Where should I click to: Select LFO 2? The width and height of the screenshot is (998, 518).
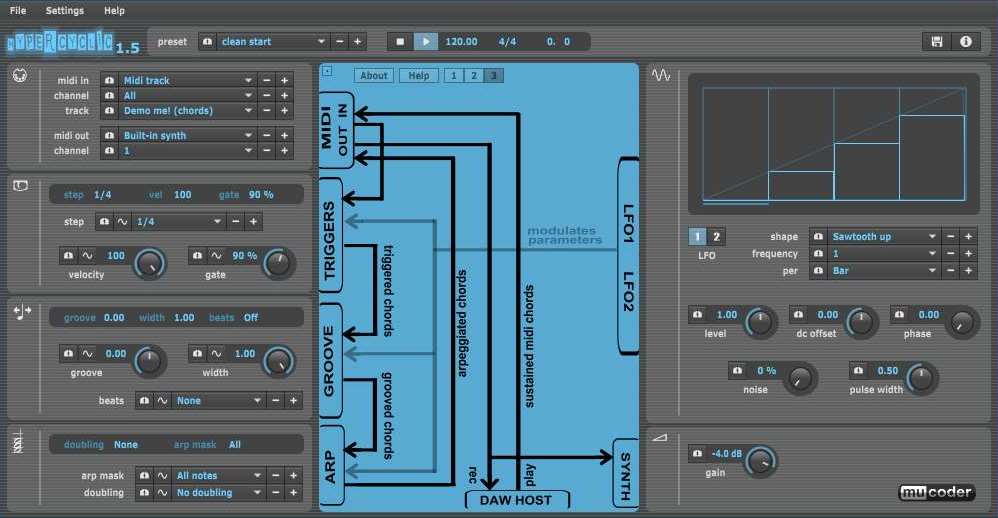716,237
